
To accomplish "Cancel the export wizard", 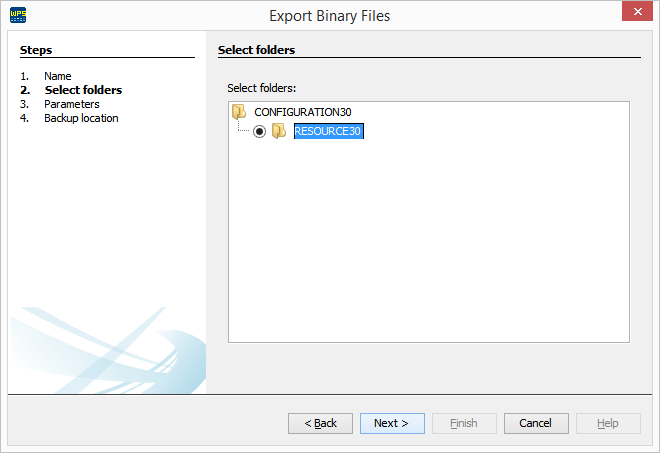I will 536,423.
